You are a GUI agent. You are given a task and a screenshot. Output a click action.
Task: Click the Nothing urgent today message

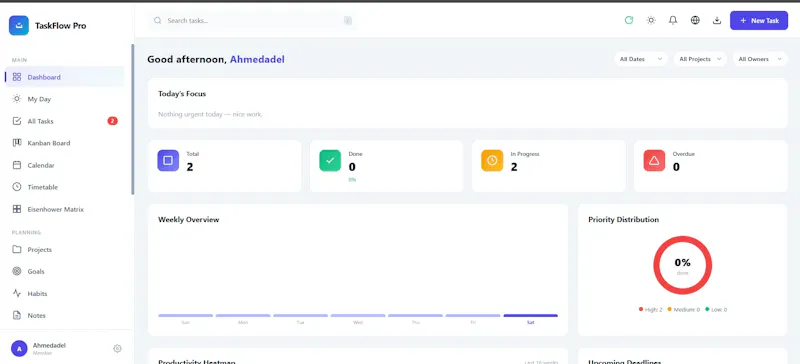tap(210, 114)
